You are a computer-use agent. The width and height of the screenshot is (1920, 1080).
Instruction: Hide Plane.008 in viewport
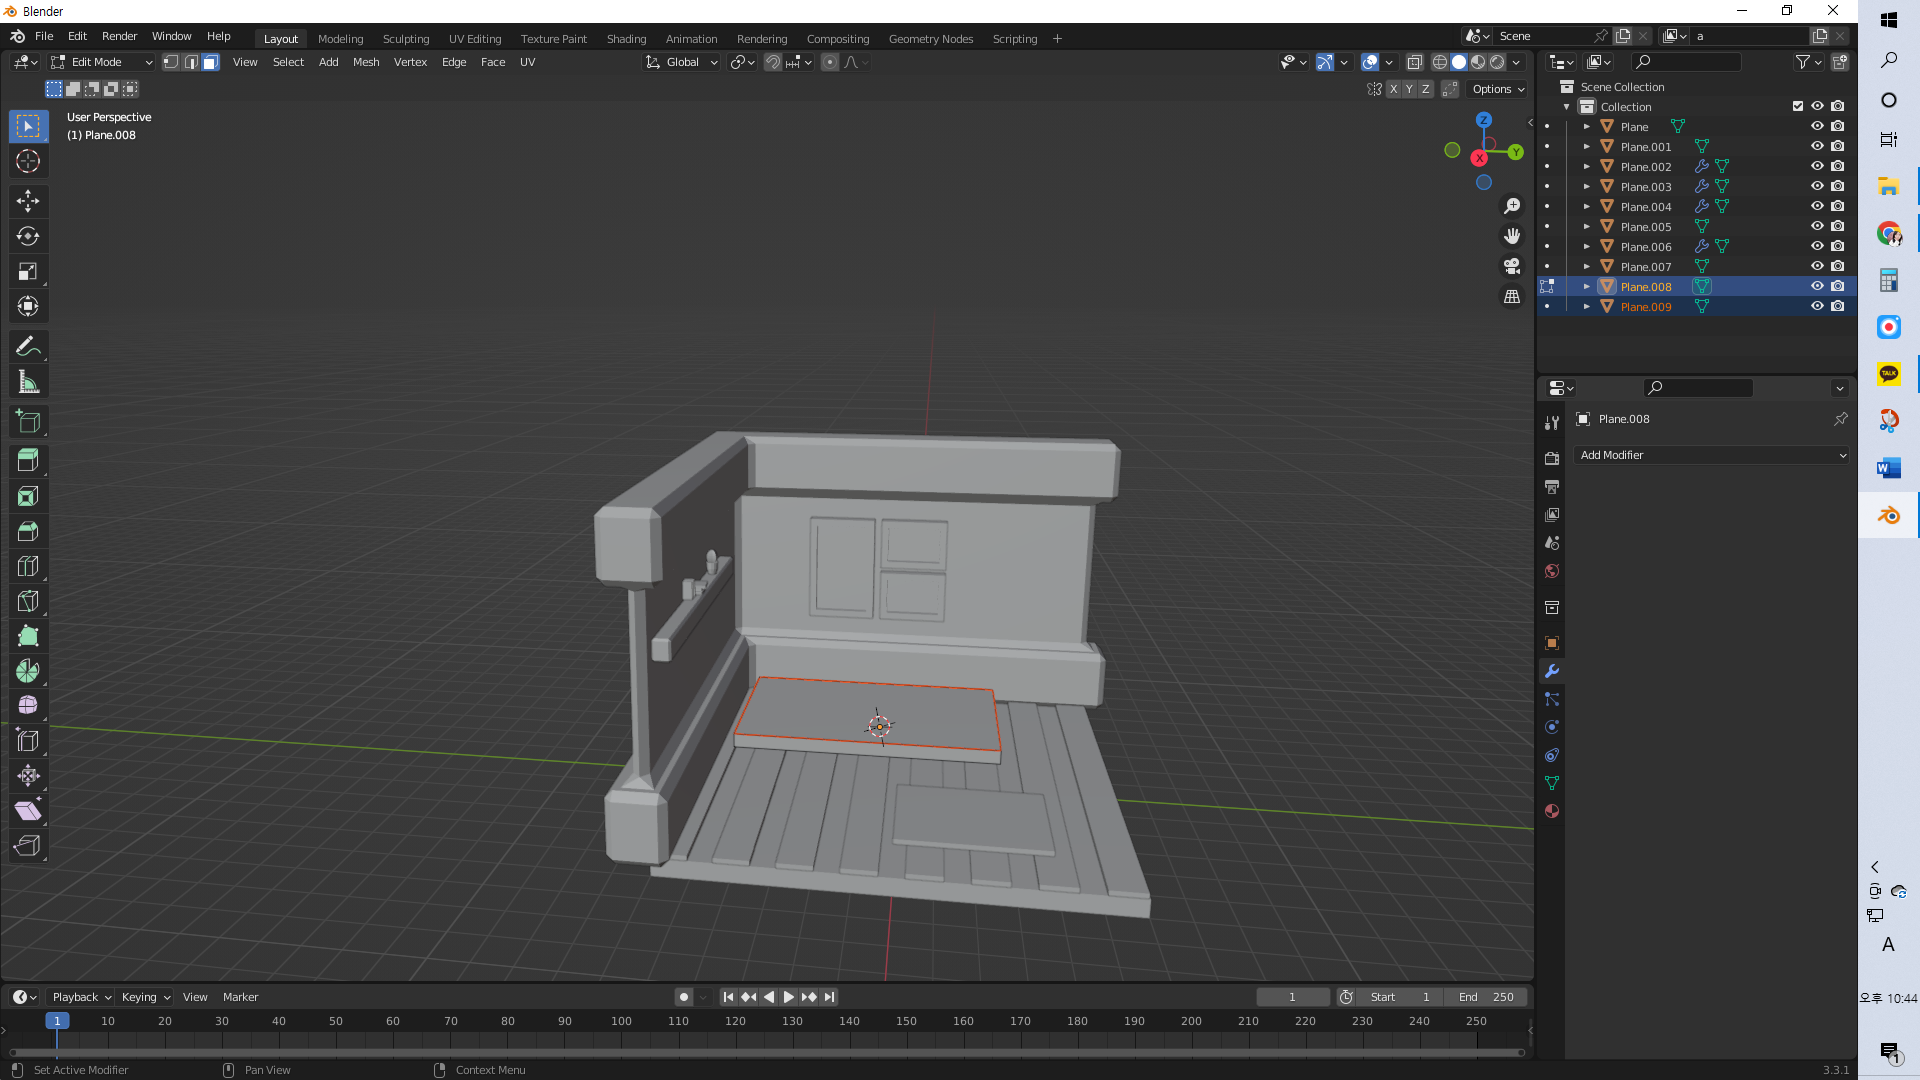tap(1817, 287)
